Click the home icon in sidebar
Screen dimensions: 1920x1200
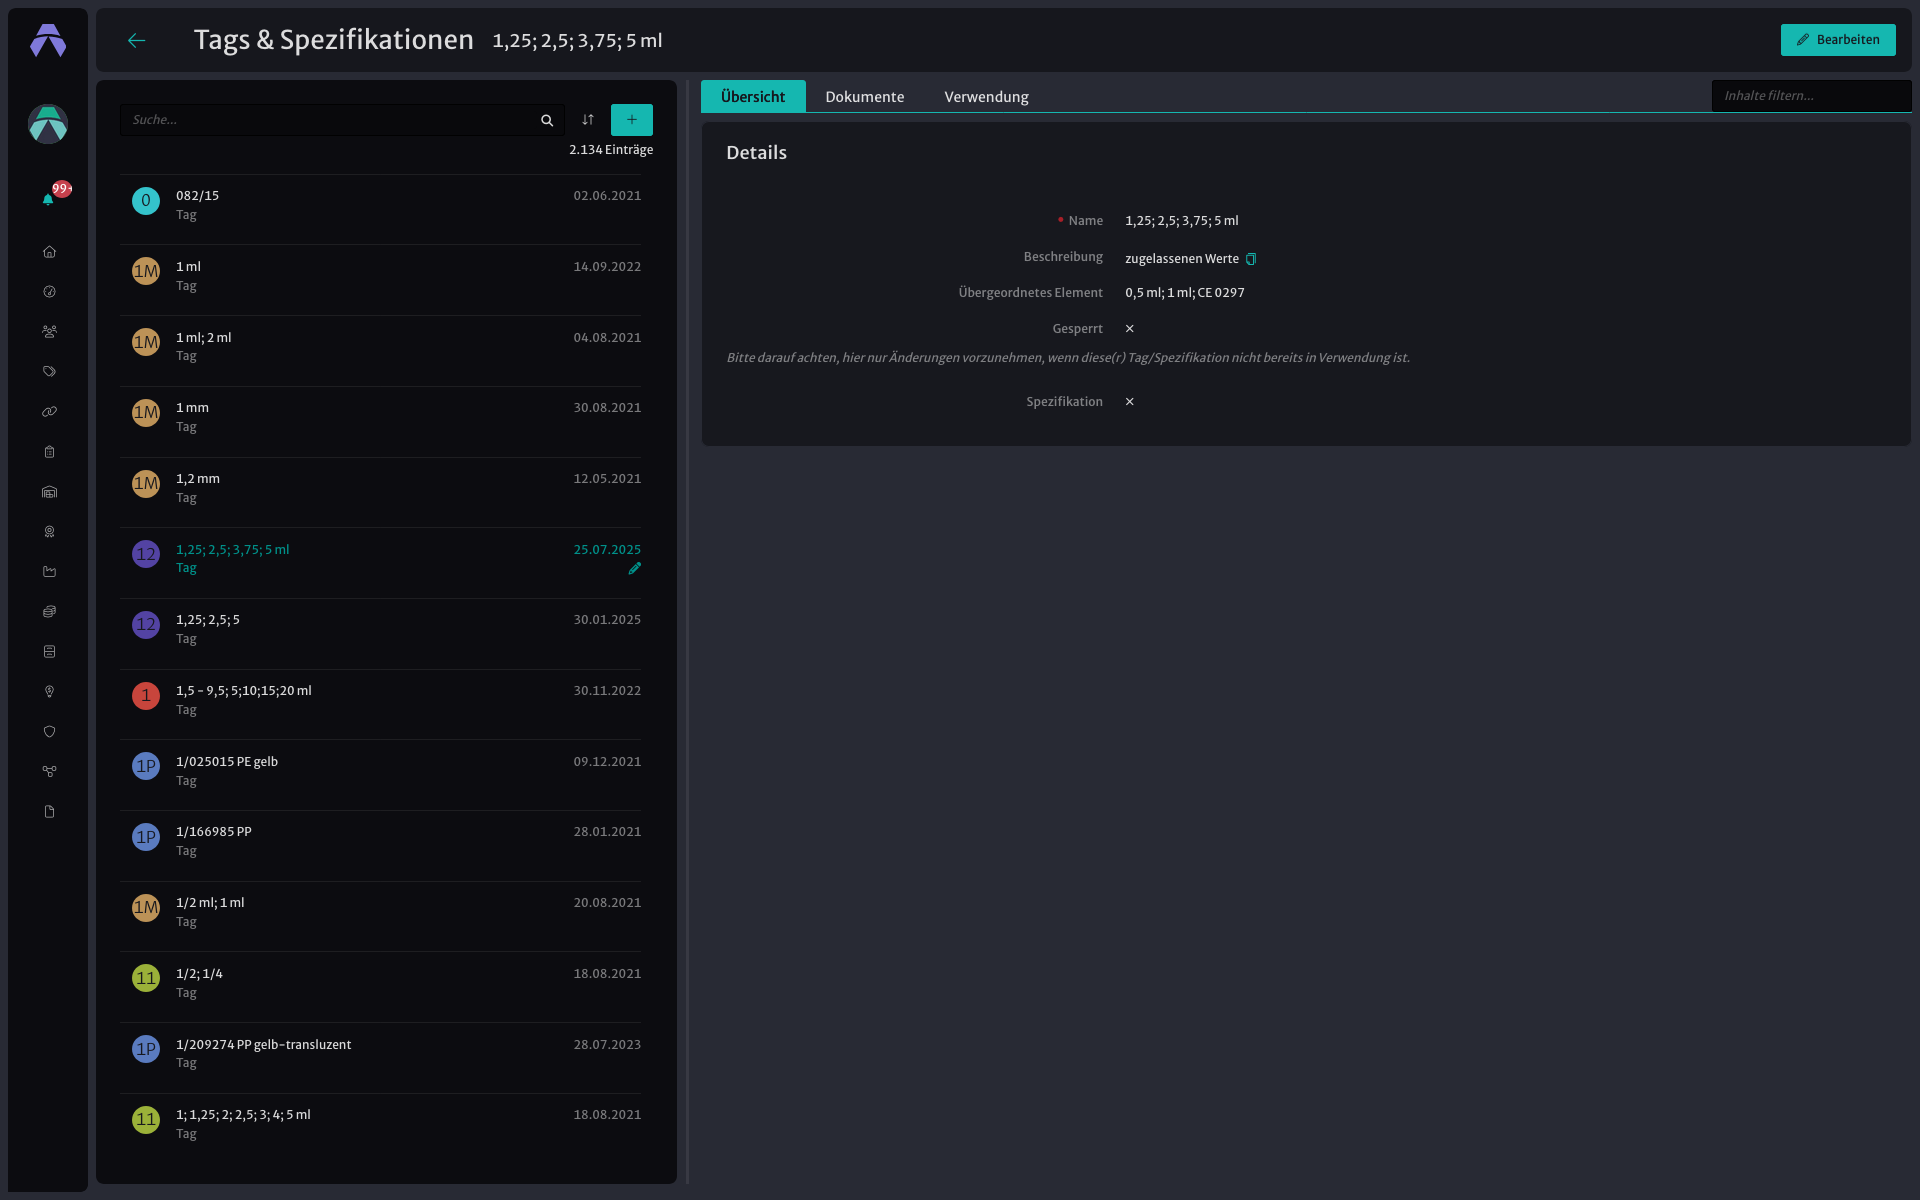[x=49, y=252]
